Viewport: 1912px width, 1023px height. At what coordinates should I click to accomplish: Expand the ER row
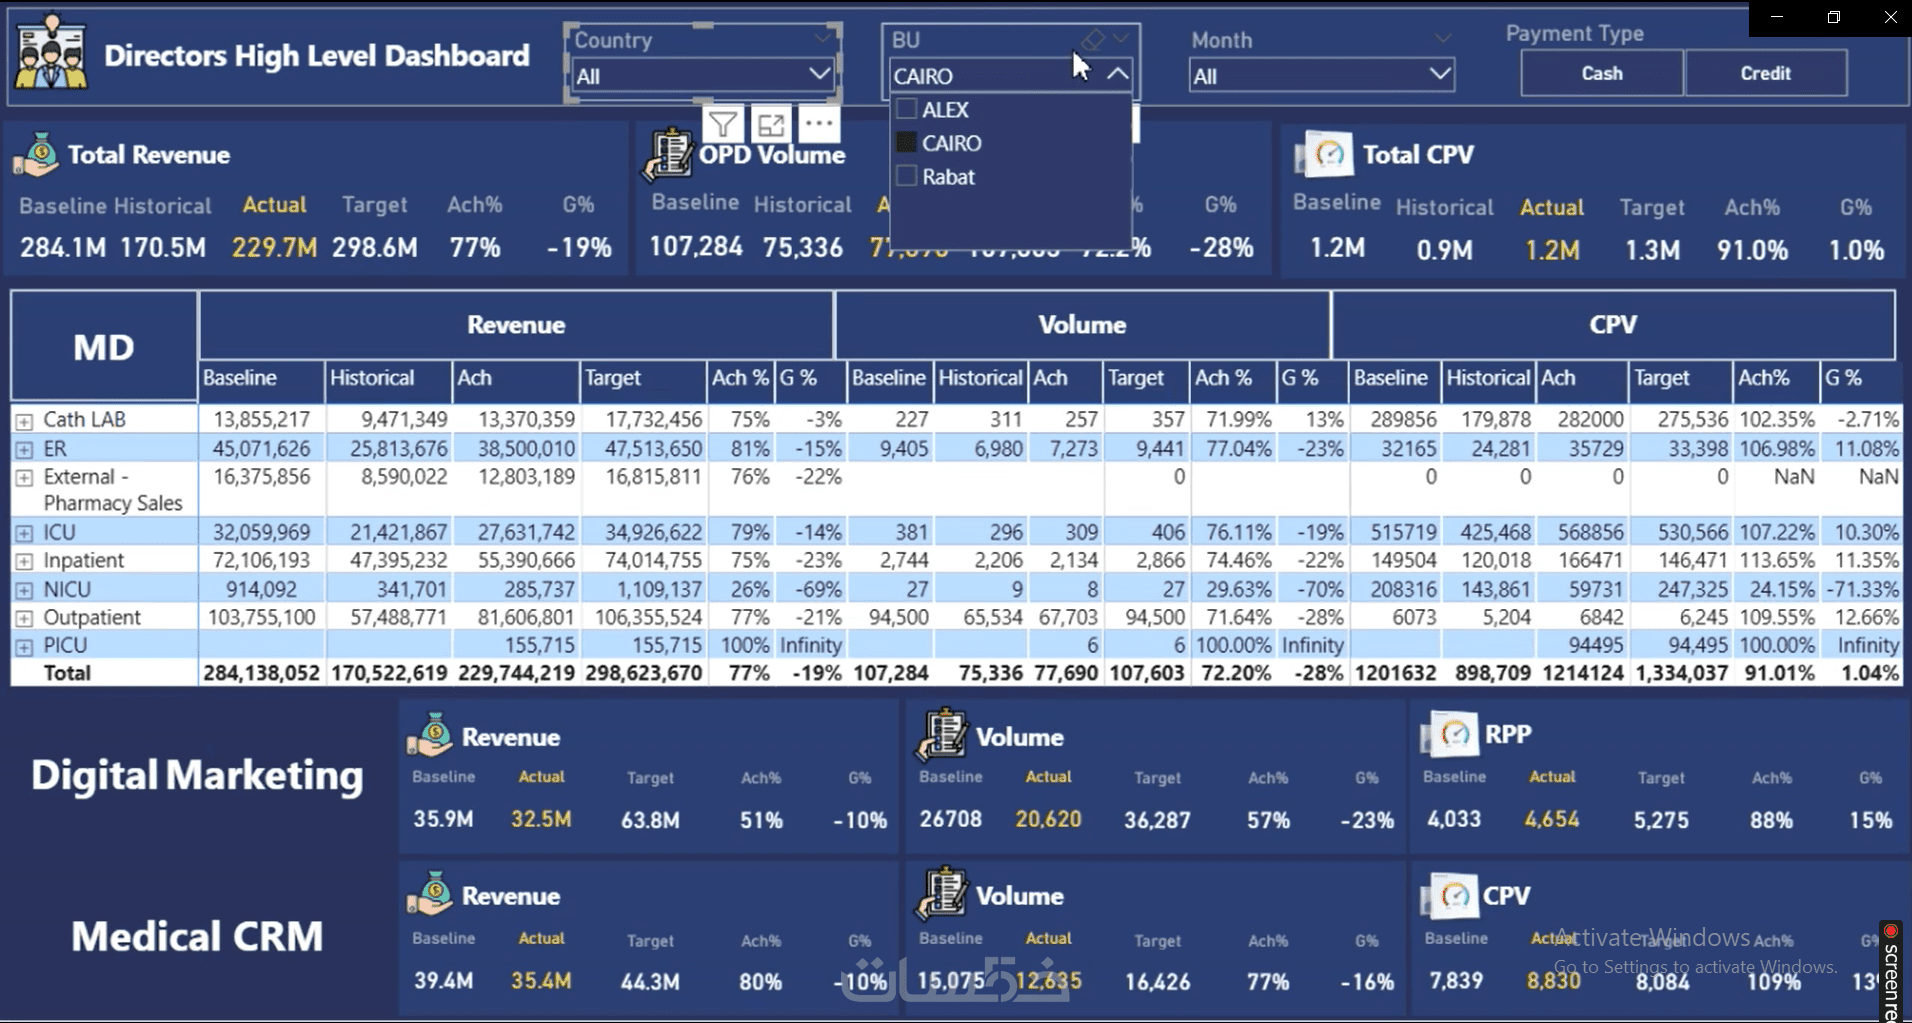(24, 450)
